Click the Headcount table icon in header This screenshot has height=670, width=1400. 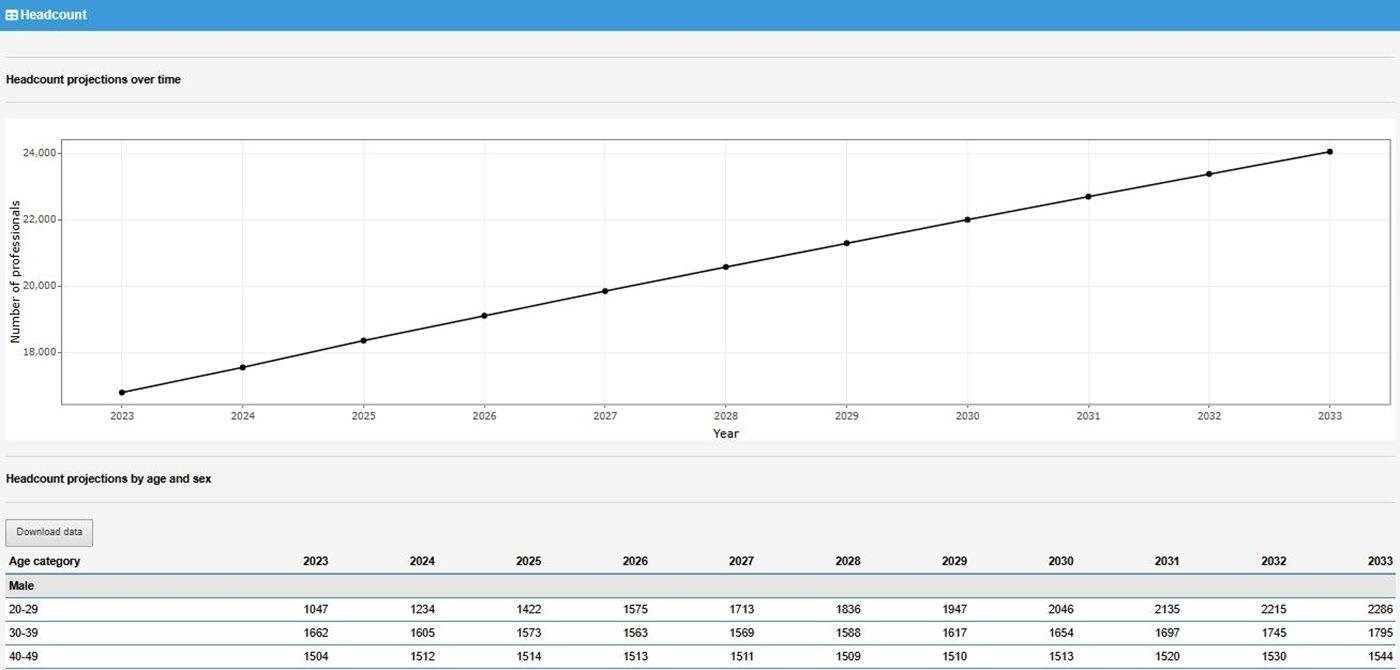coord(12,15)
